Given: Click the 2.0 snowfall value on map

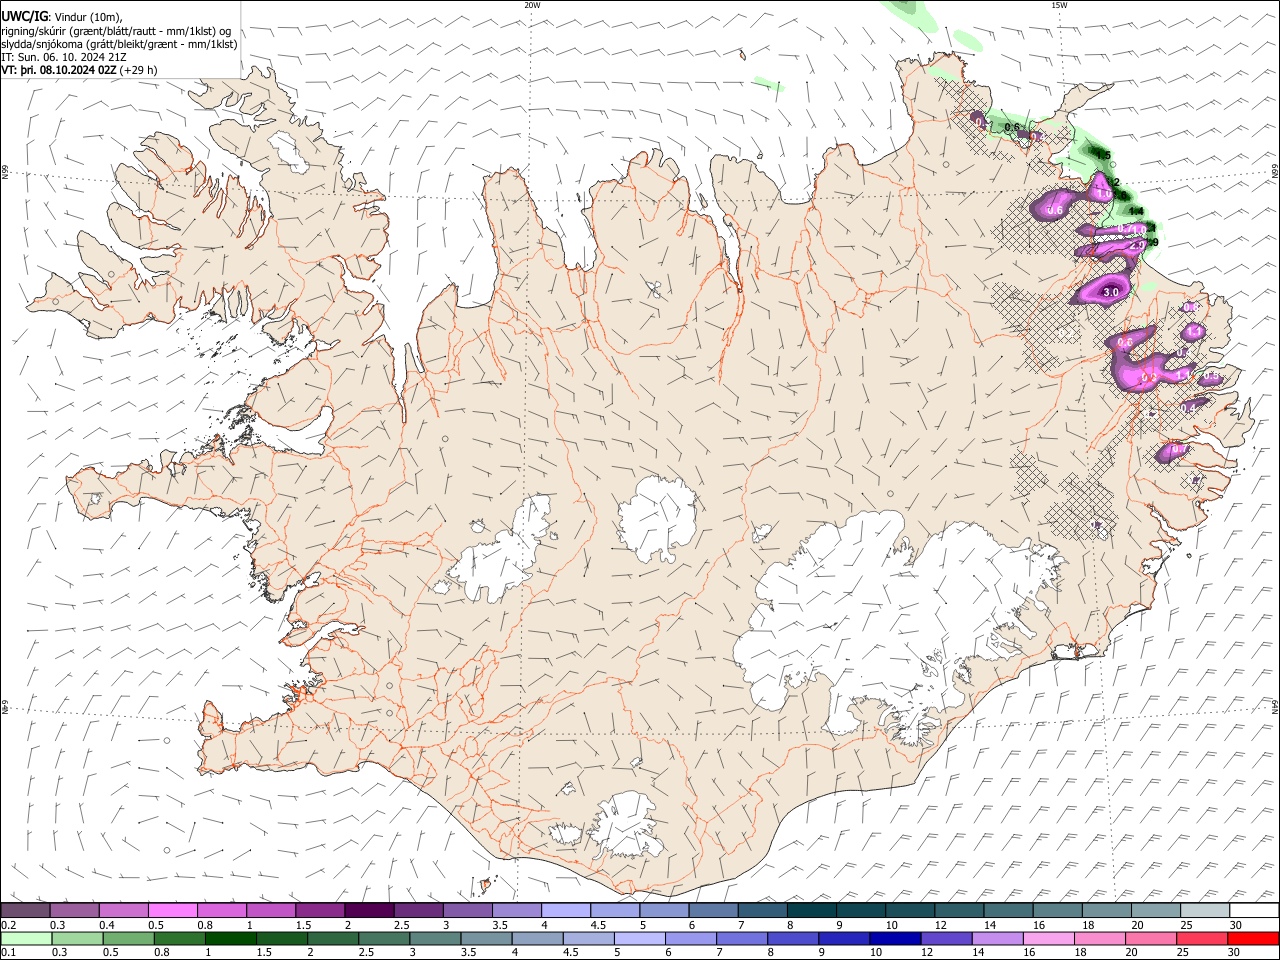Looking at the screenshot, I should pyautogui.click(x=1137, y=244).
